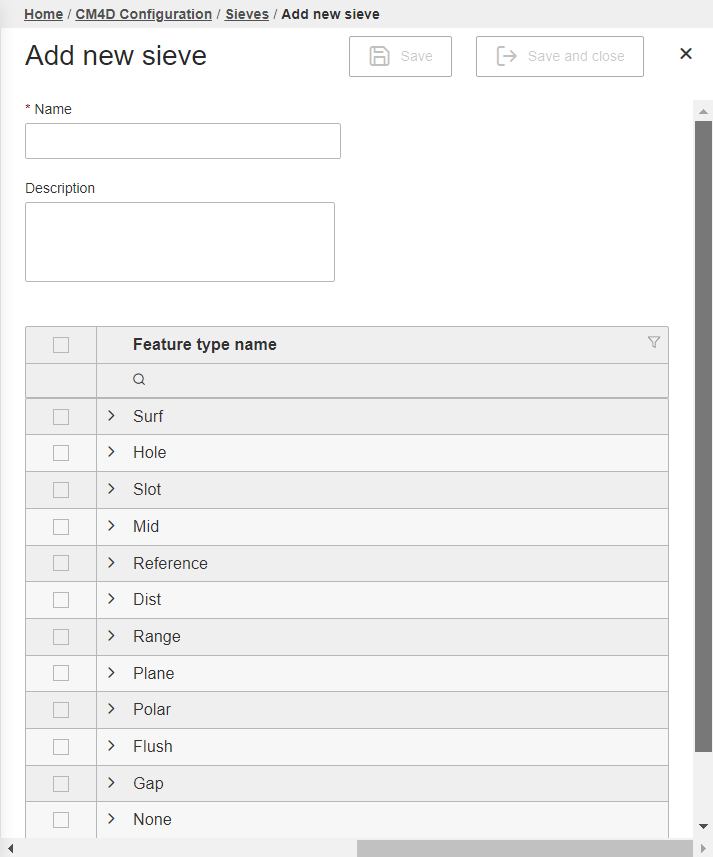Image resolution: width=713 pixels, height=857 pixels.
Task: Open the Plane row expander
Action: (x=111, y=673)
